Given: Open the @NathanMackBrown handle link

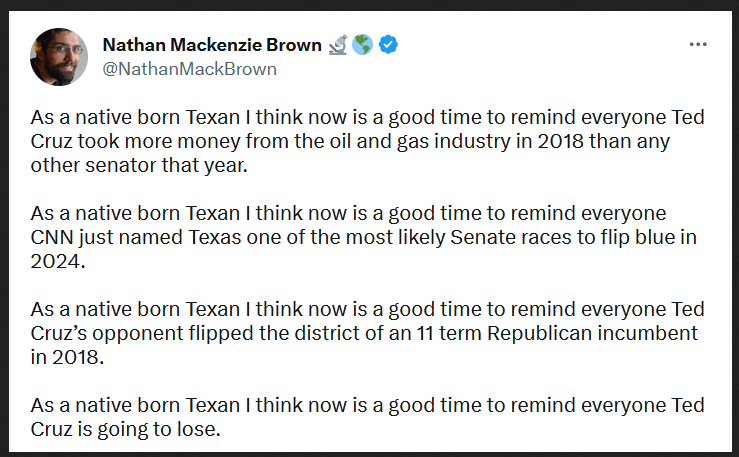Looking at the screenshot, I should pyautogui.click(x=189, y=69).
